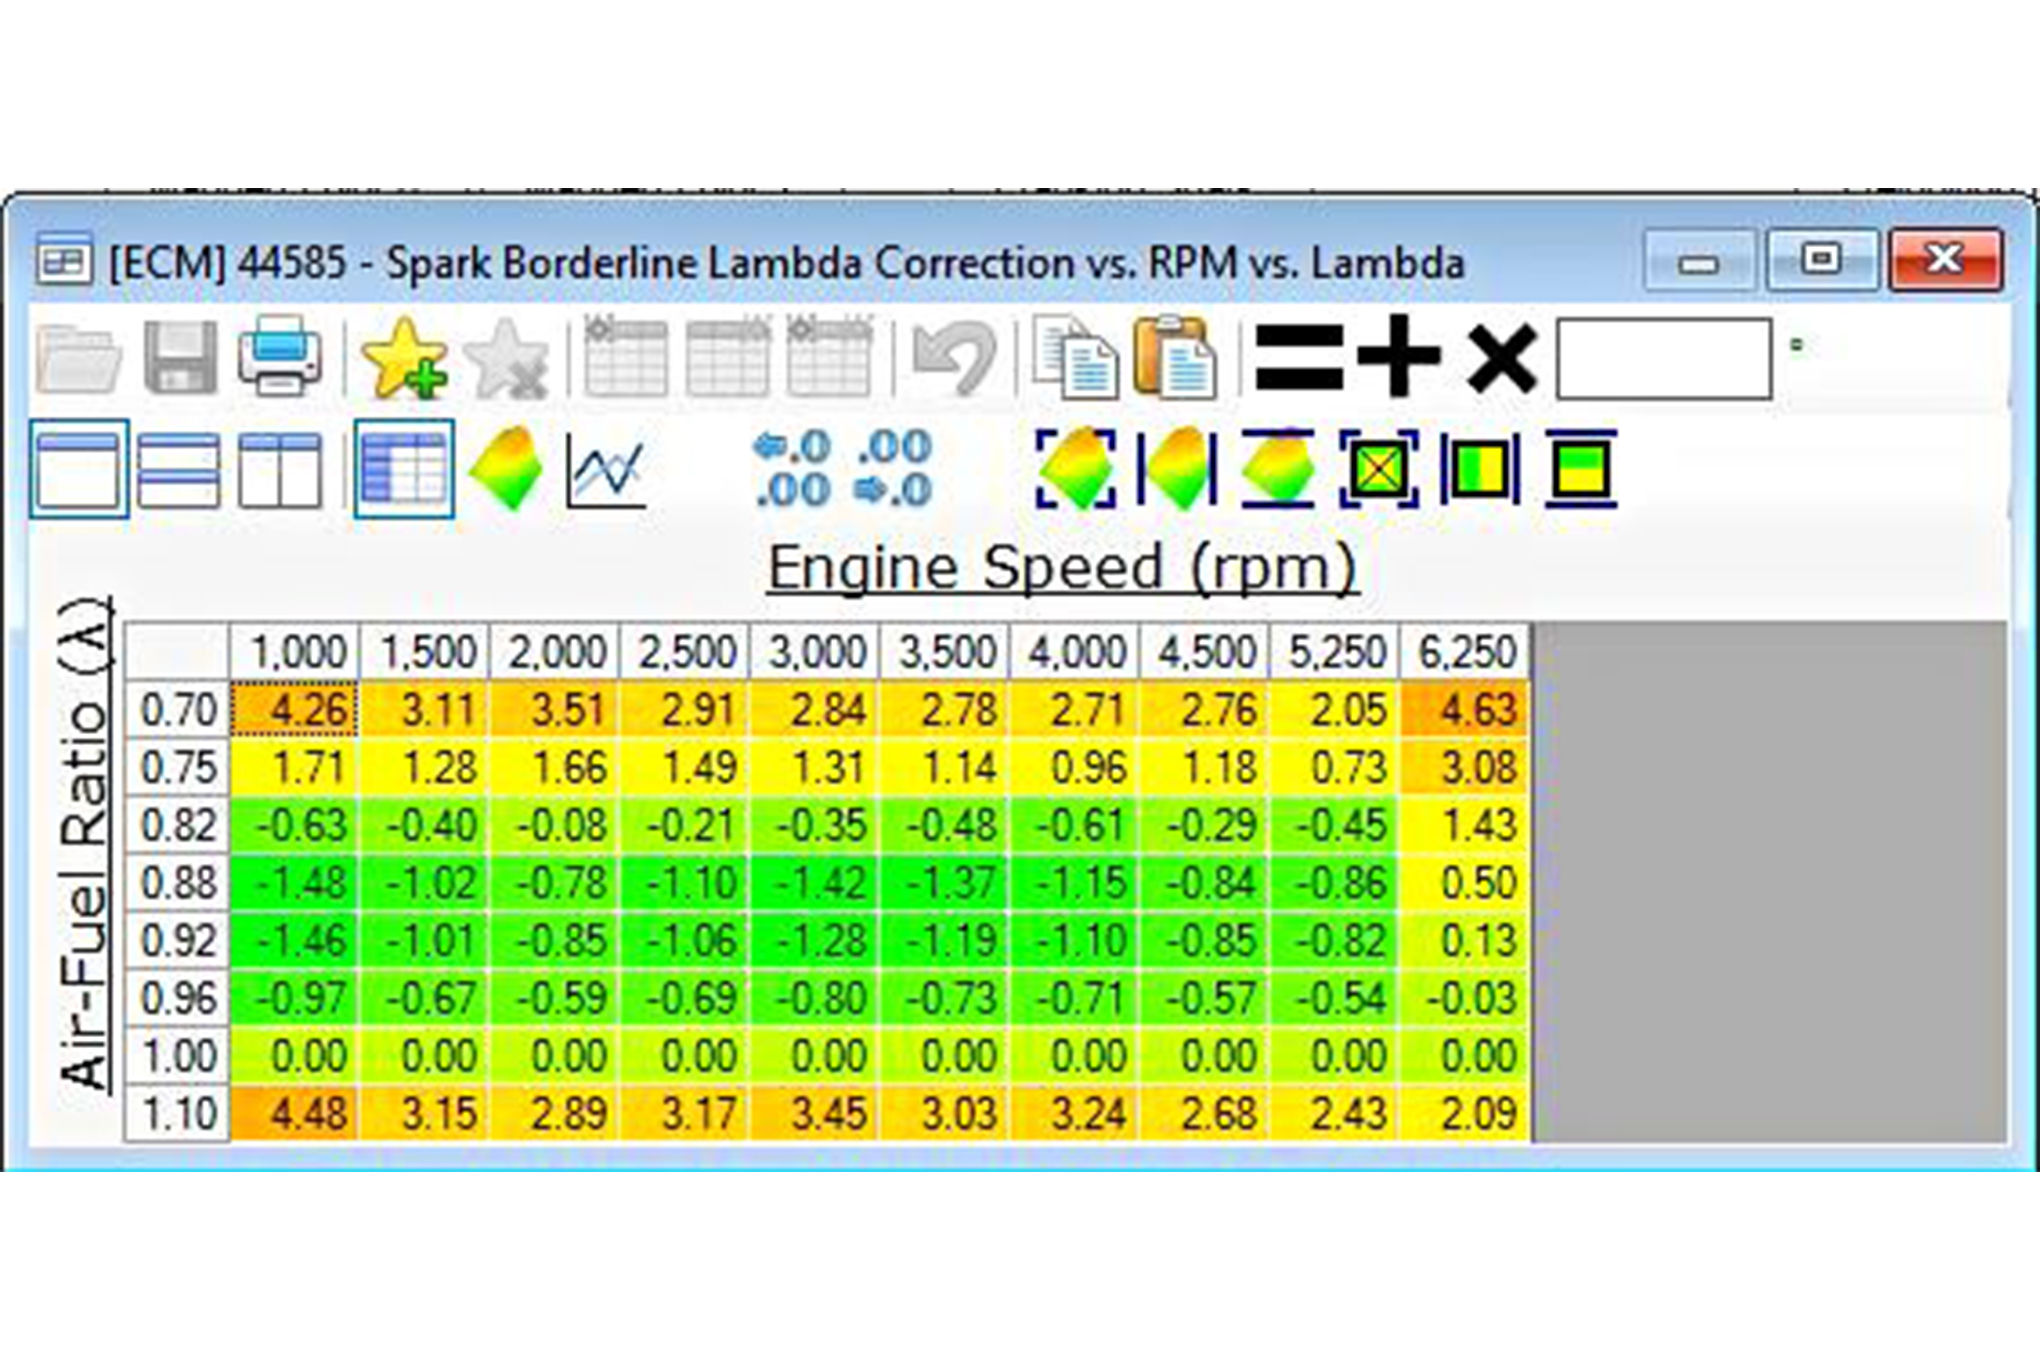Select the cell with value 4.63

[x=1465, y=710]
